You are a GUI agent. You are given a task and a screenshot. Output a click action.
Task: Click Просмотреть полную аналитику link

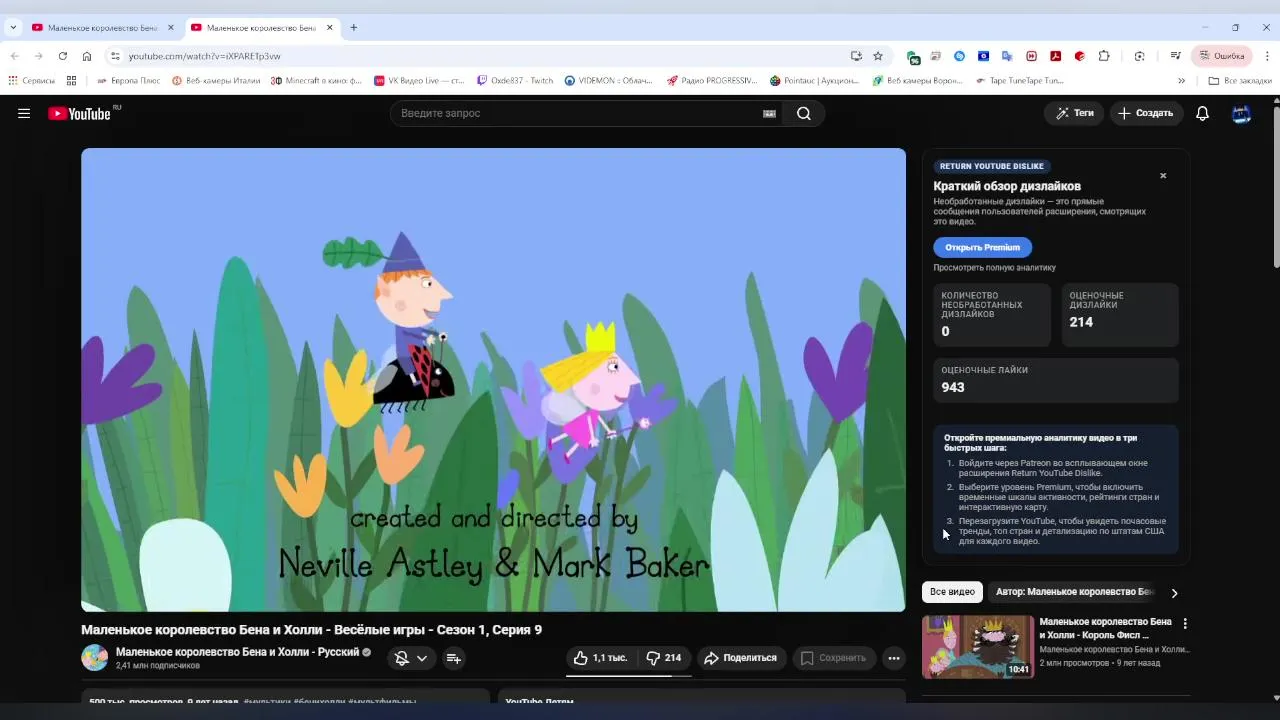click(x=994, y=268)
